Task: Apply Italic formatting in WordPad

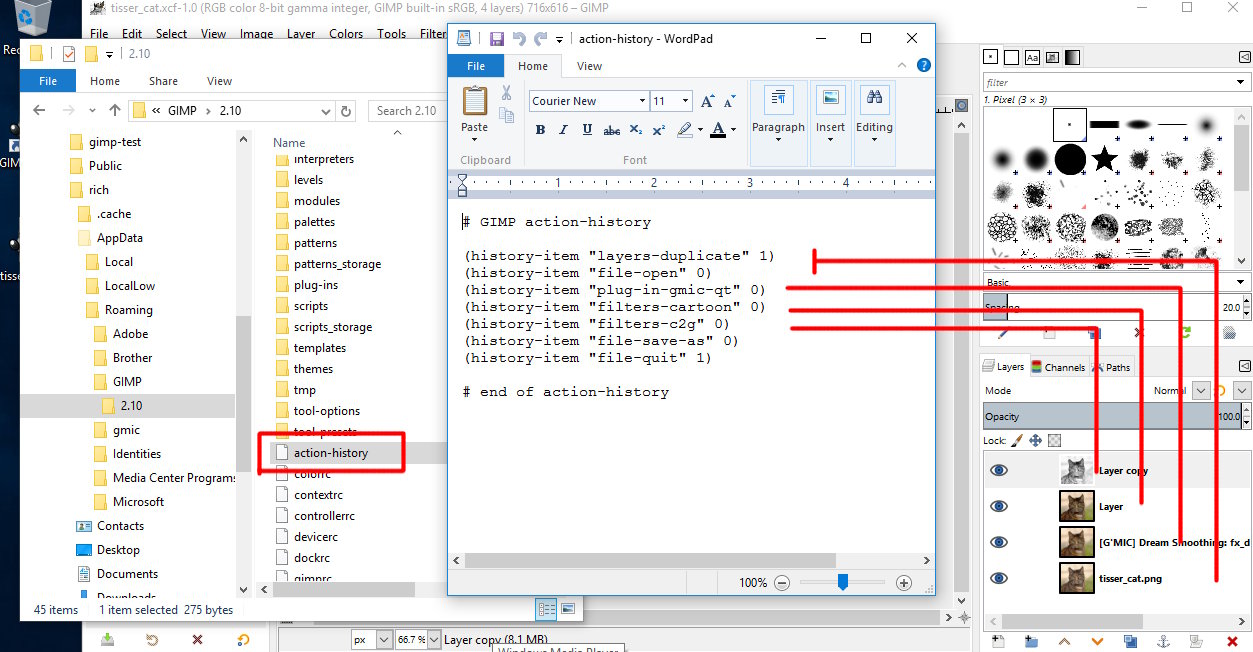Action: click(x=564, y=130)
